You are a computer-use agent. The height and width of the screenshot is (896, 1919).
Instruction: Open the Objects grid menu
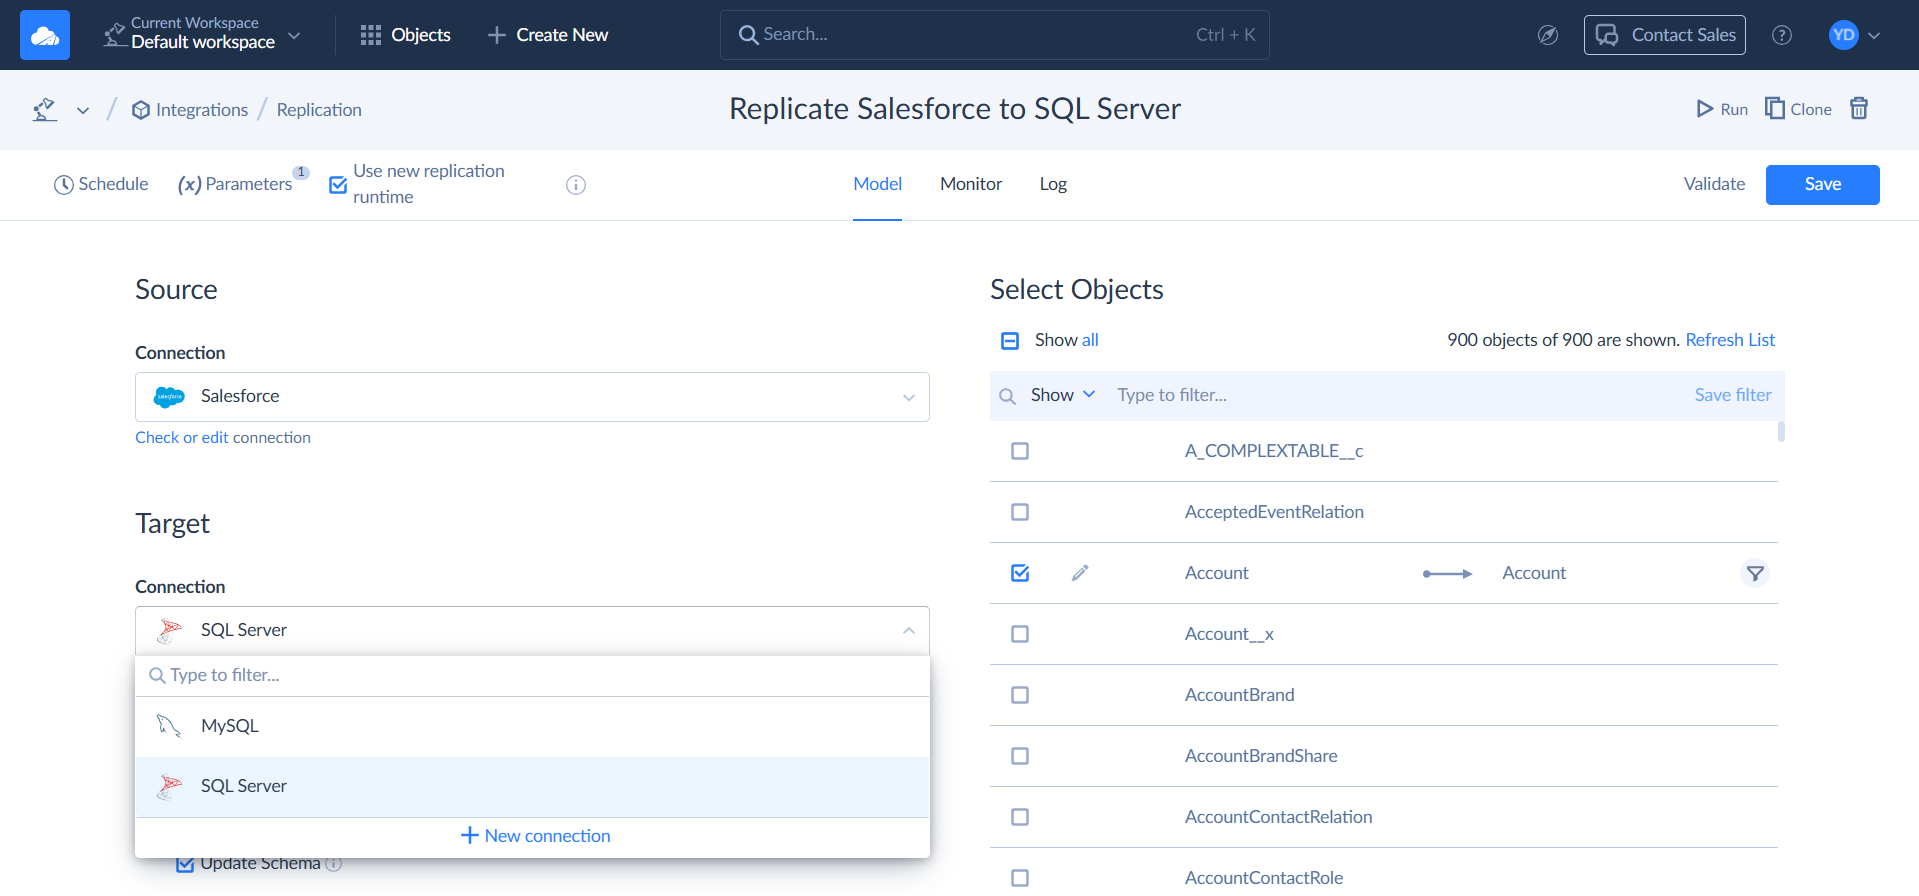click(405, 35)
